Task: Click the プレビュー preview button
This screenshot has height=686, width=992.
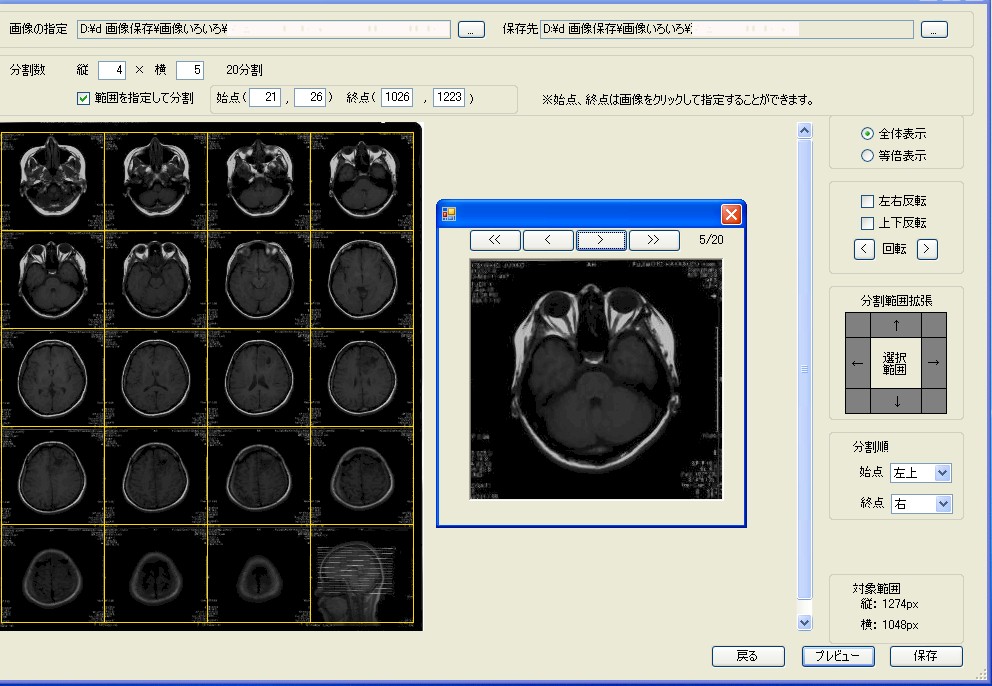Action: pyautogui.click(x=838, y=657)
